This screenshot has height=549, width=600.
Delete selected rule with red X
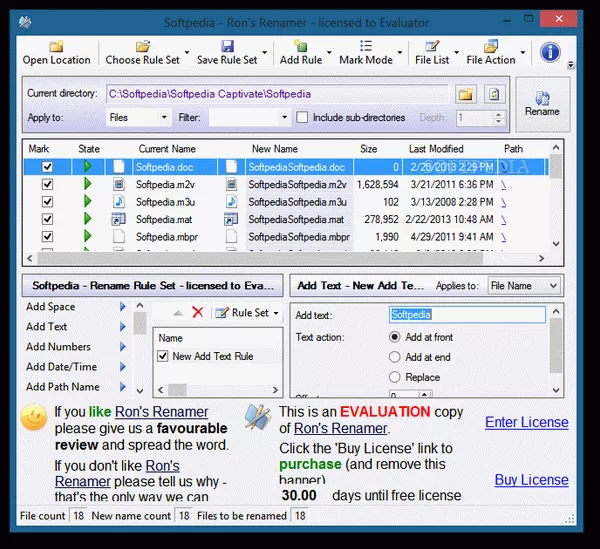coord(198,312)
